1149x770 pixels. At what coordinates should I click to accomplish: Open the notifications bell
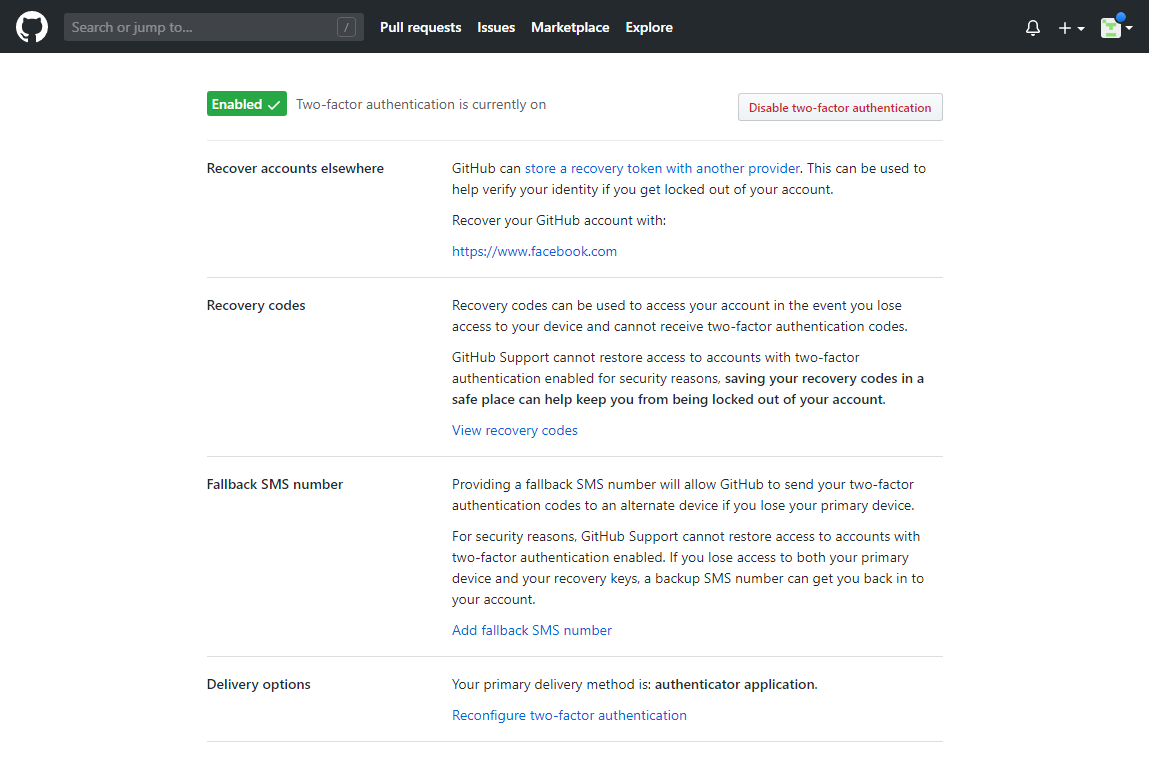tap(1033, 28)
